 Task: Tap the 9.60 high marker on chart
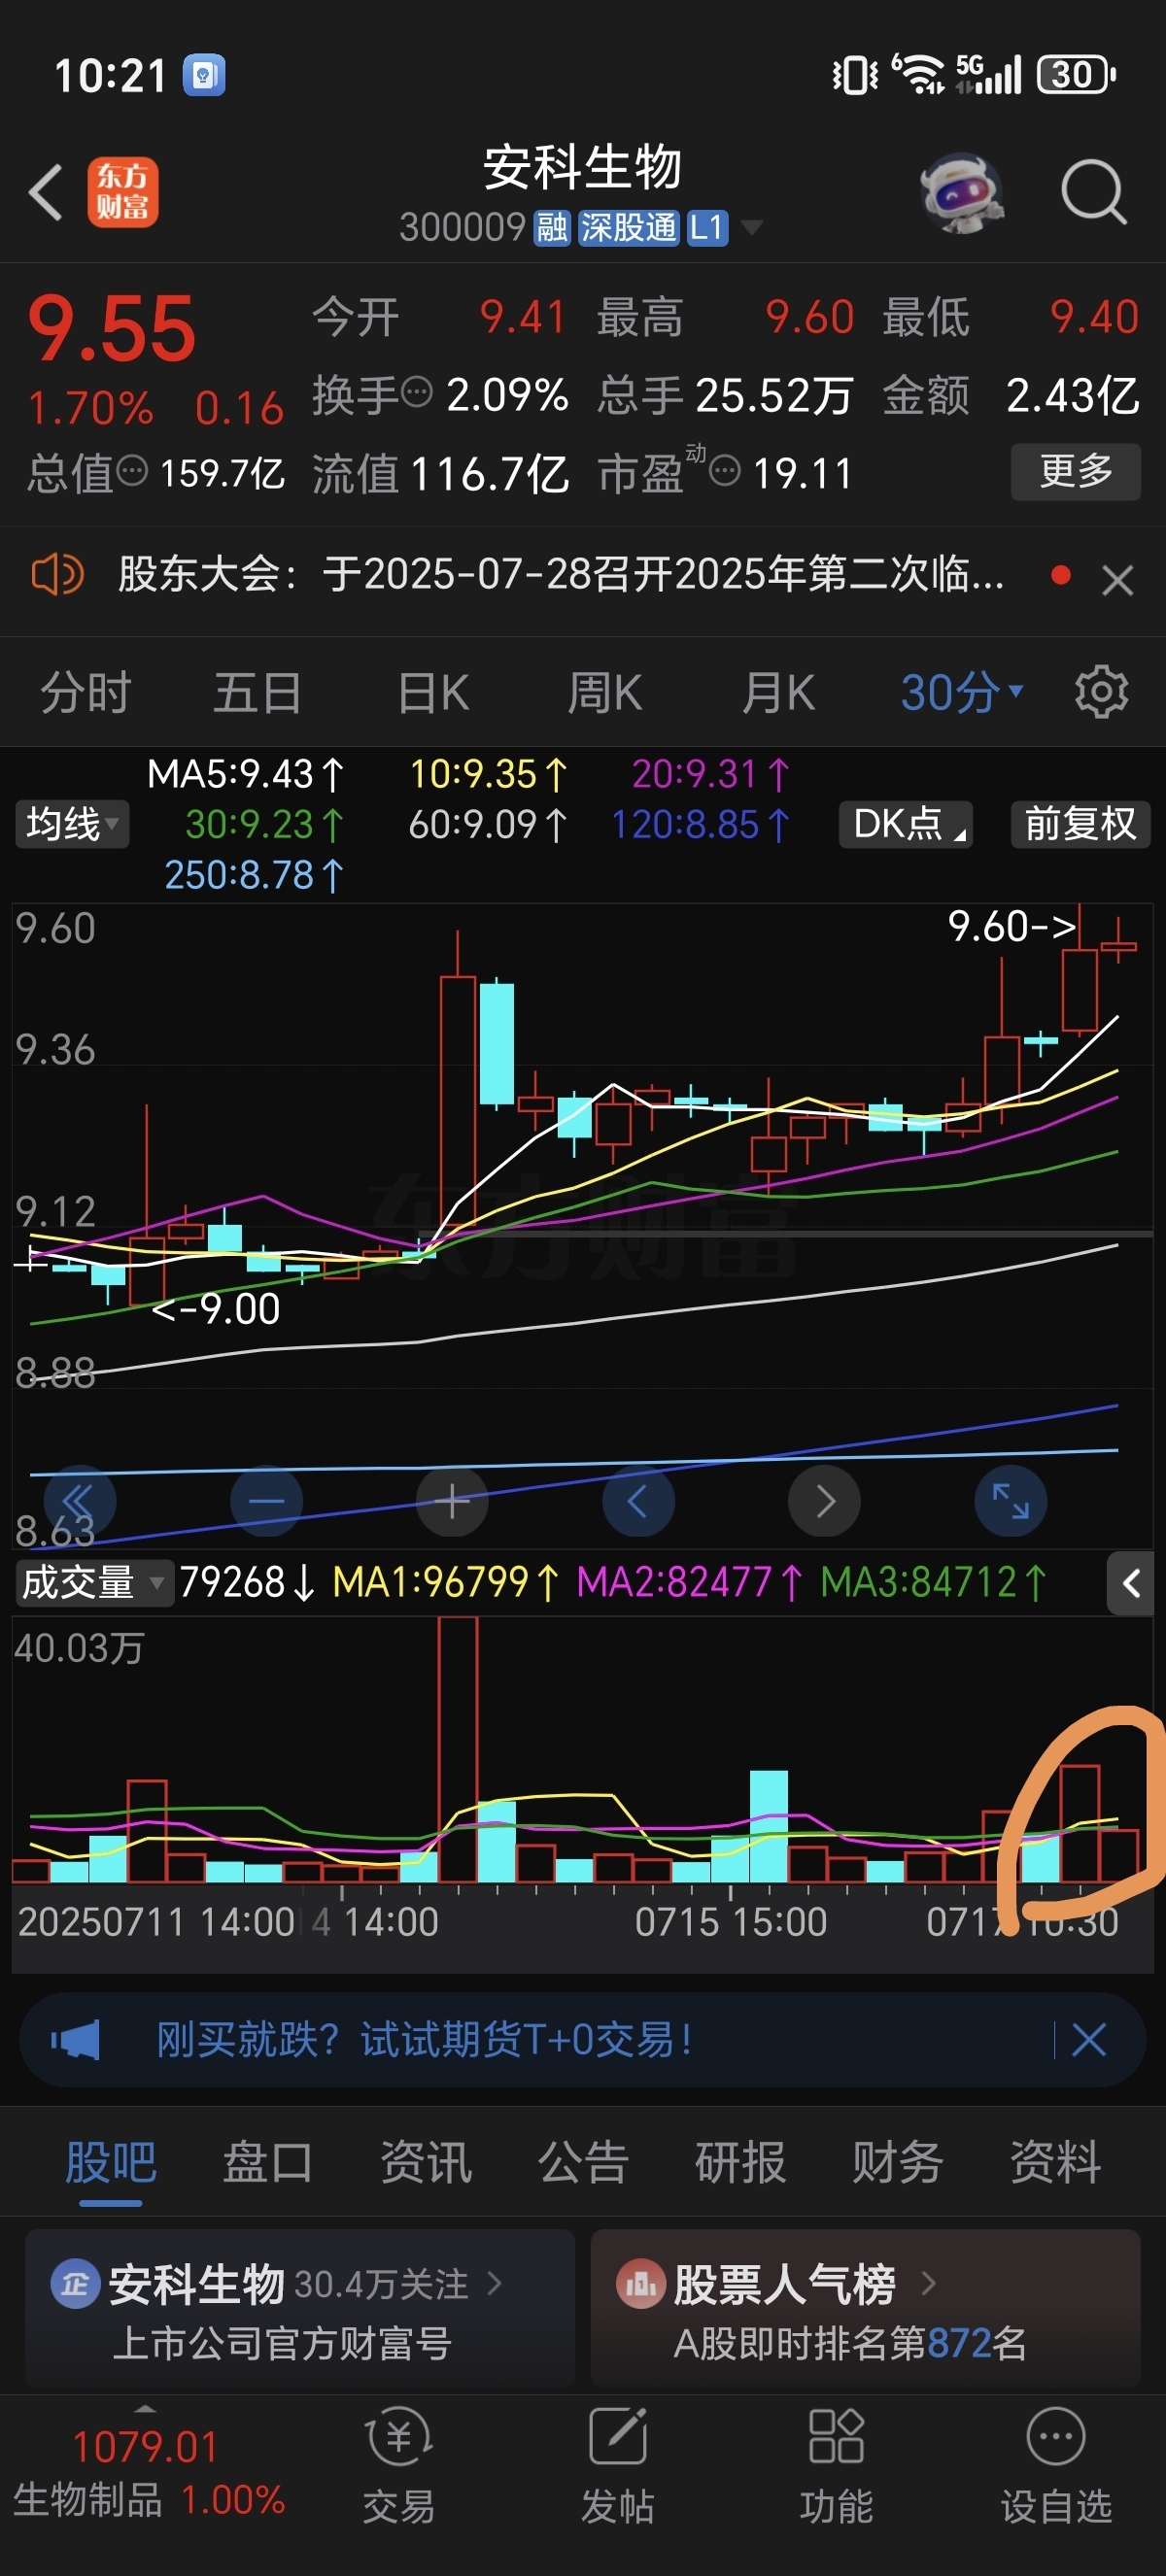(1012, 926)
